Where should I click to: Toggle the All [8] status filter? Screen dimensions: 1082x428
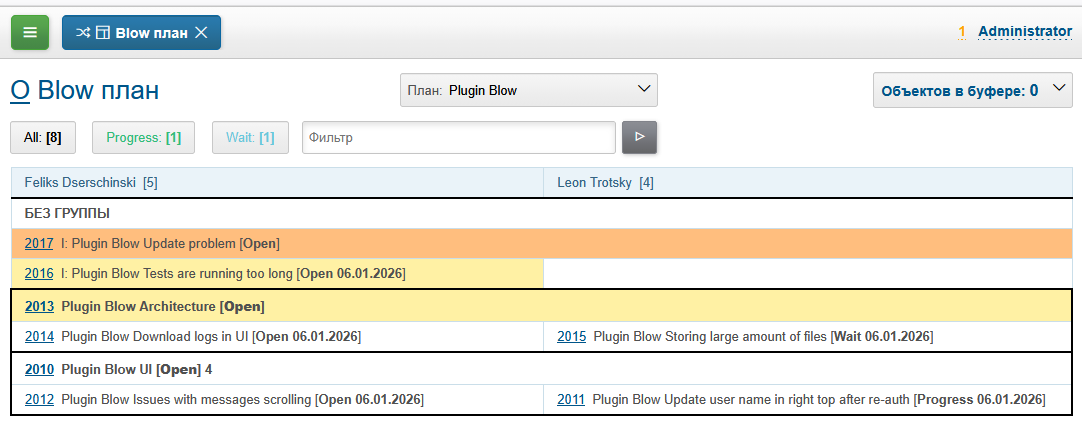43,137
